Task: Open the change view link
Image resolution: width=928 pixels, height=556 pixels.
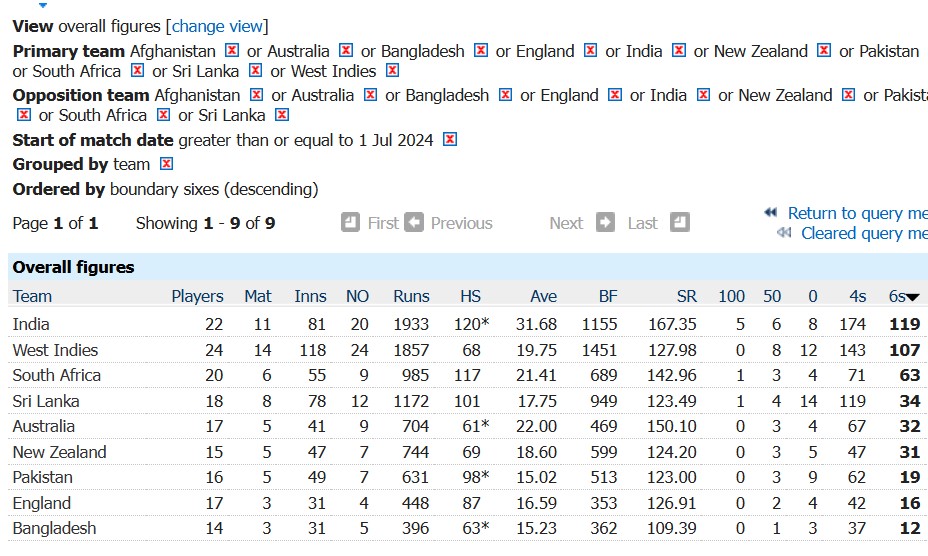Action: point(217,27)
